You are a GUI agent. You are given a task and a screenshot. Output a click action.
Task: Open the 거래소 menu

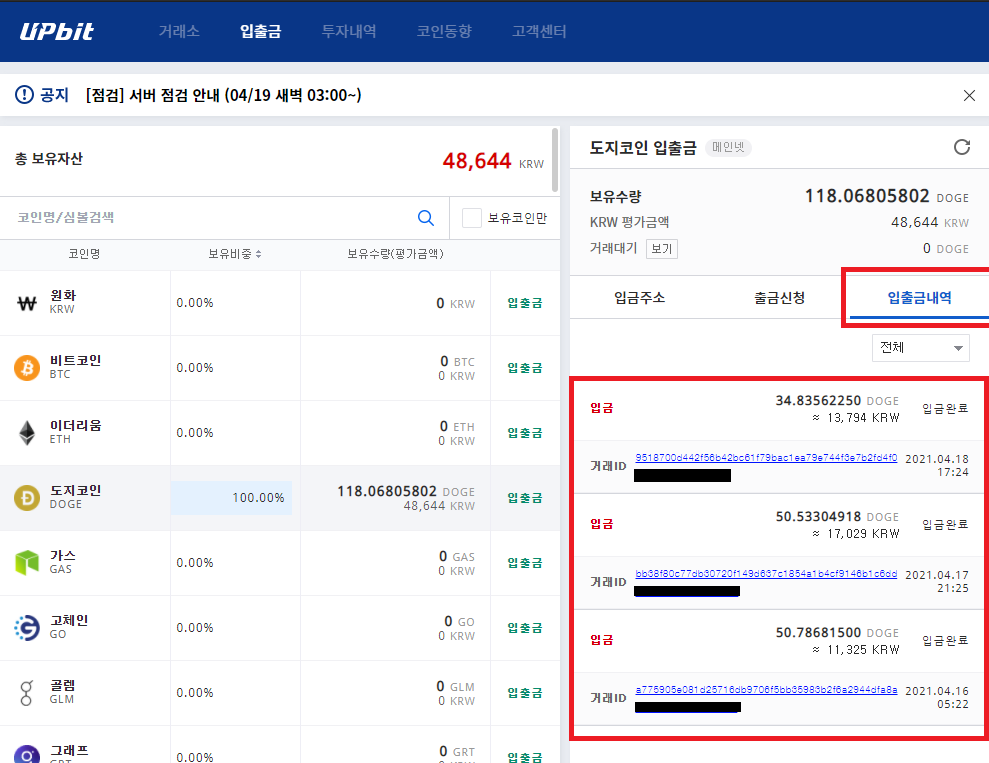click(x=179, y=31)
